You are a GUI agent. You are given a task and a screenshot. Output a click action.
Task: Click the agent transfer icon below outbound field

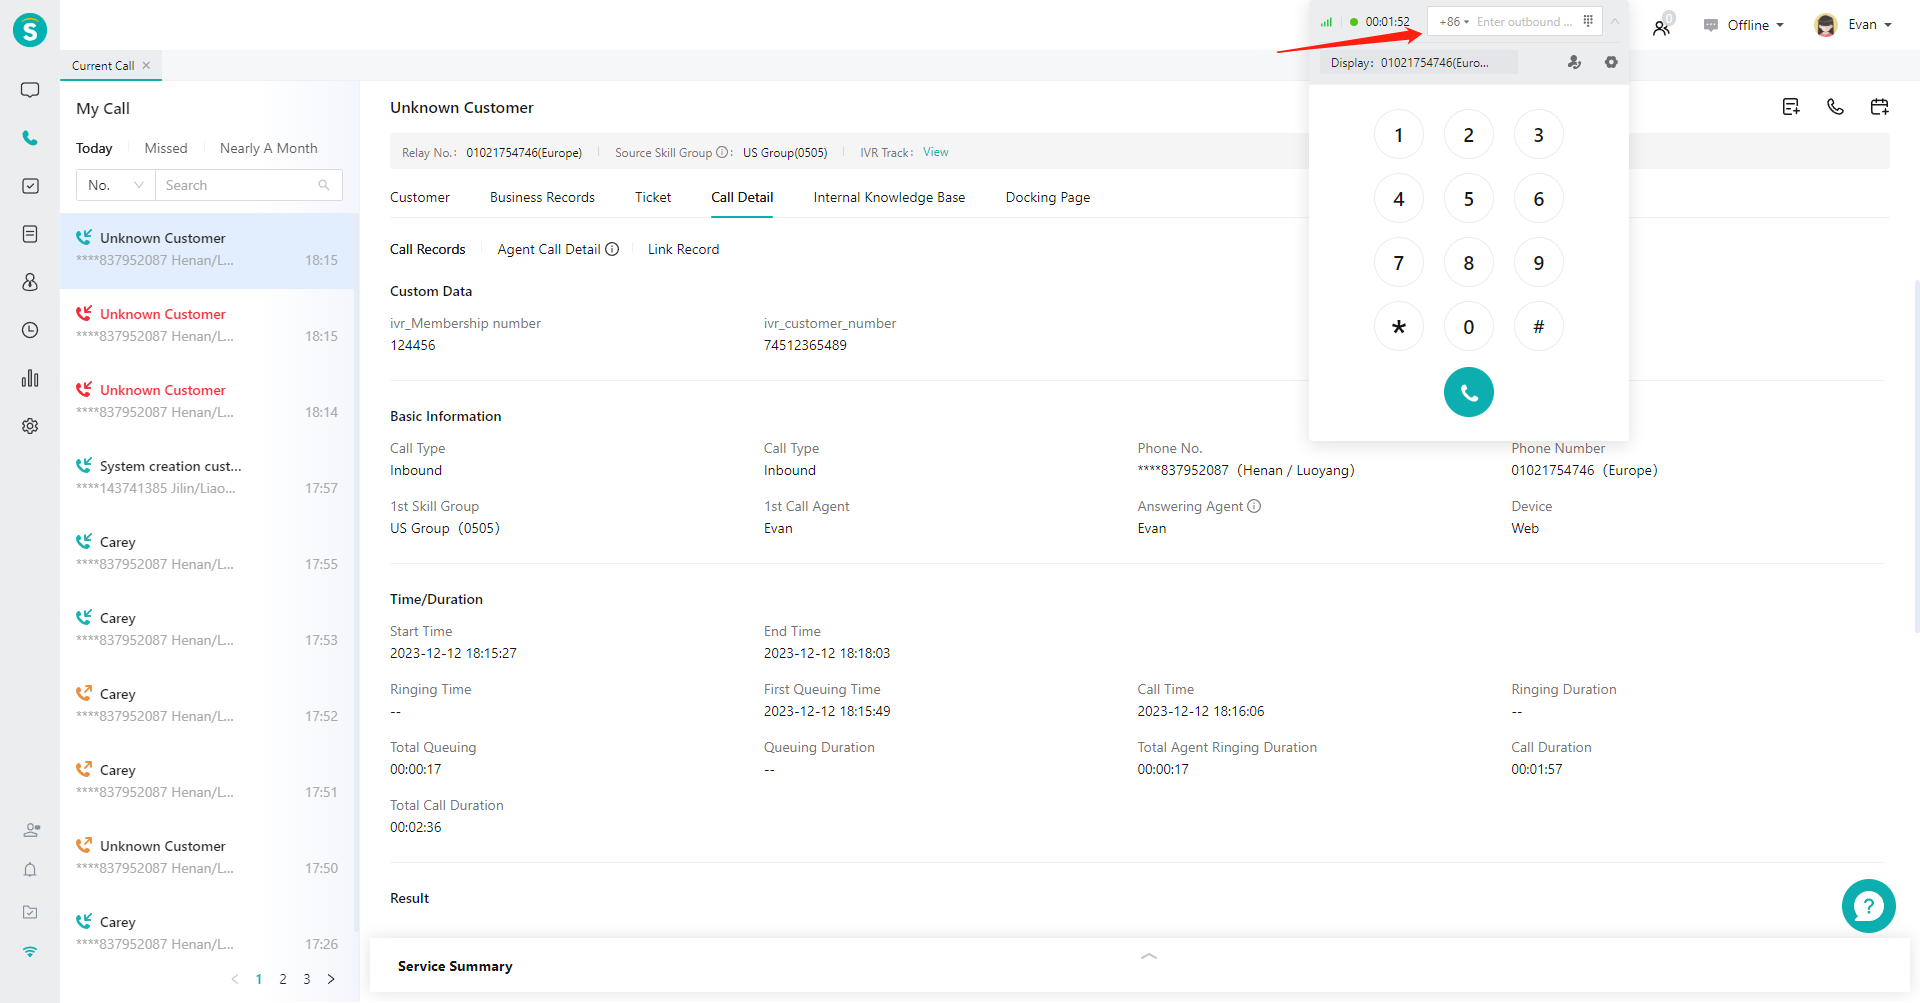tap(1574, 62)
